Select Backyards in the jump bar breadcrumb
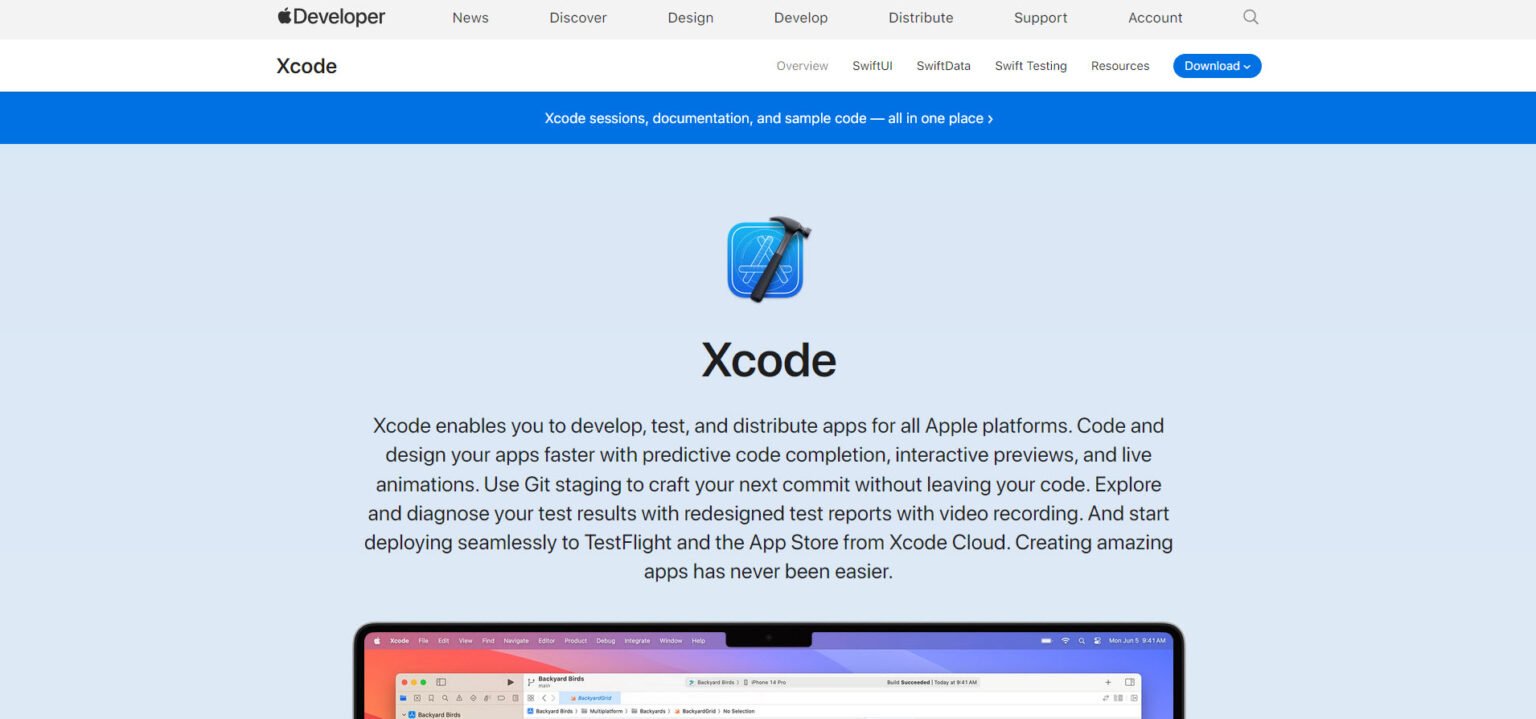 coord(651,711)
